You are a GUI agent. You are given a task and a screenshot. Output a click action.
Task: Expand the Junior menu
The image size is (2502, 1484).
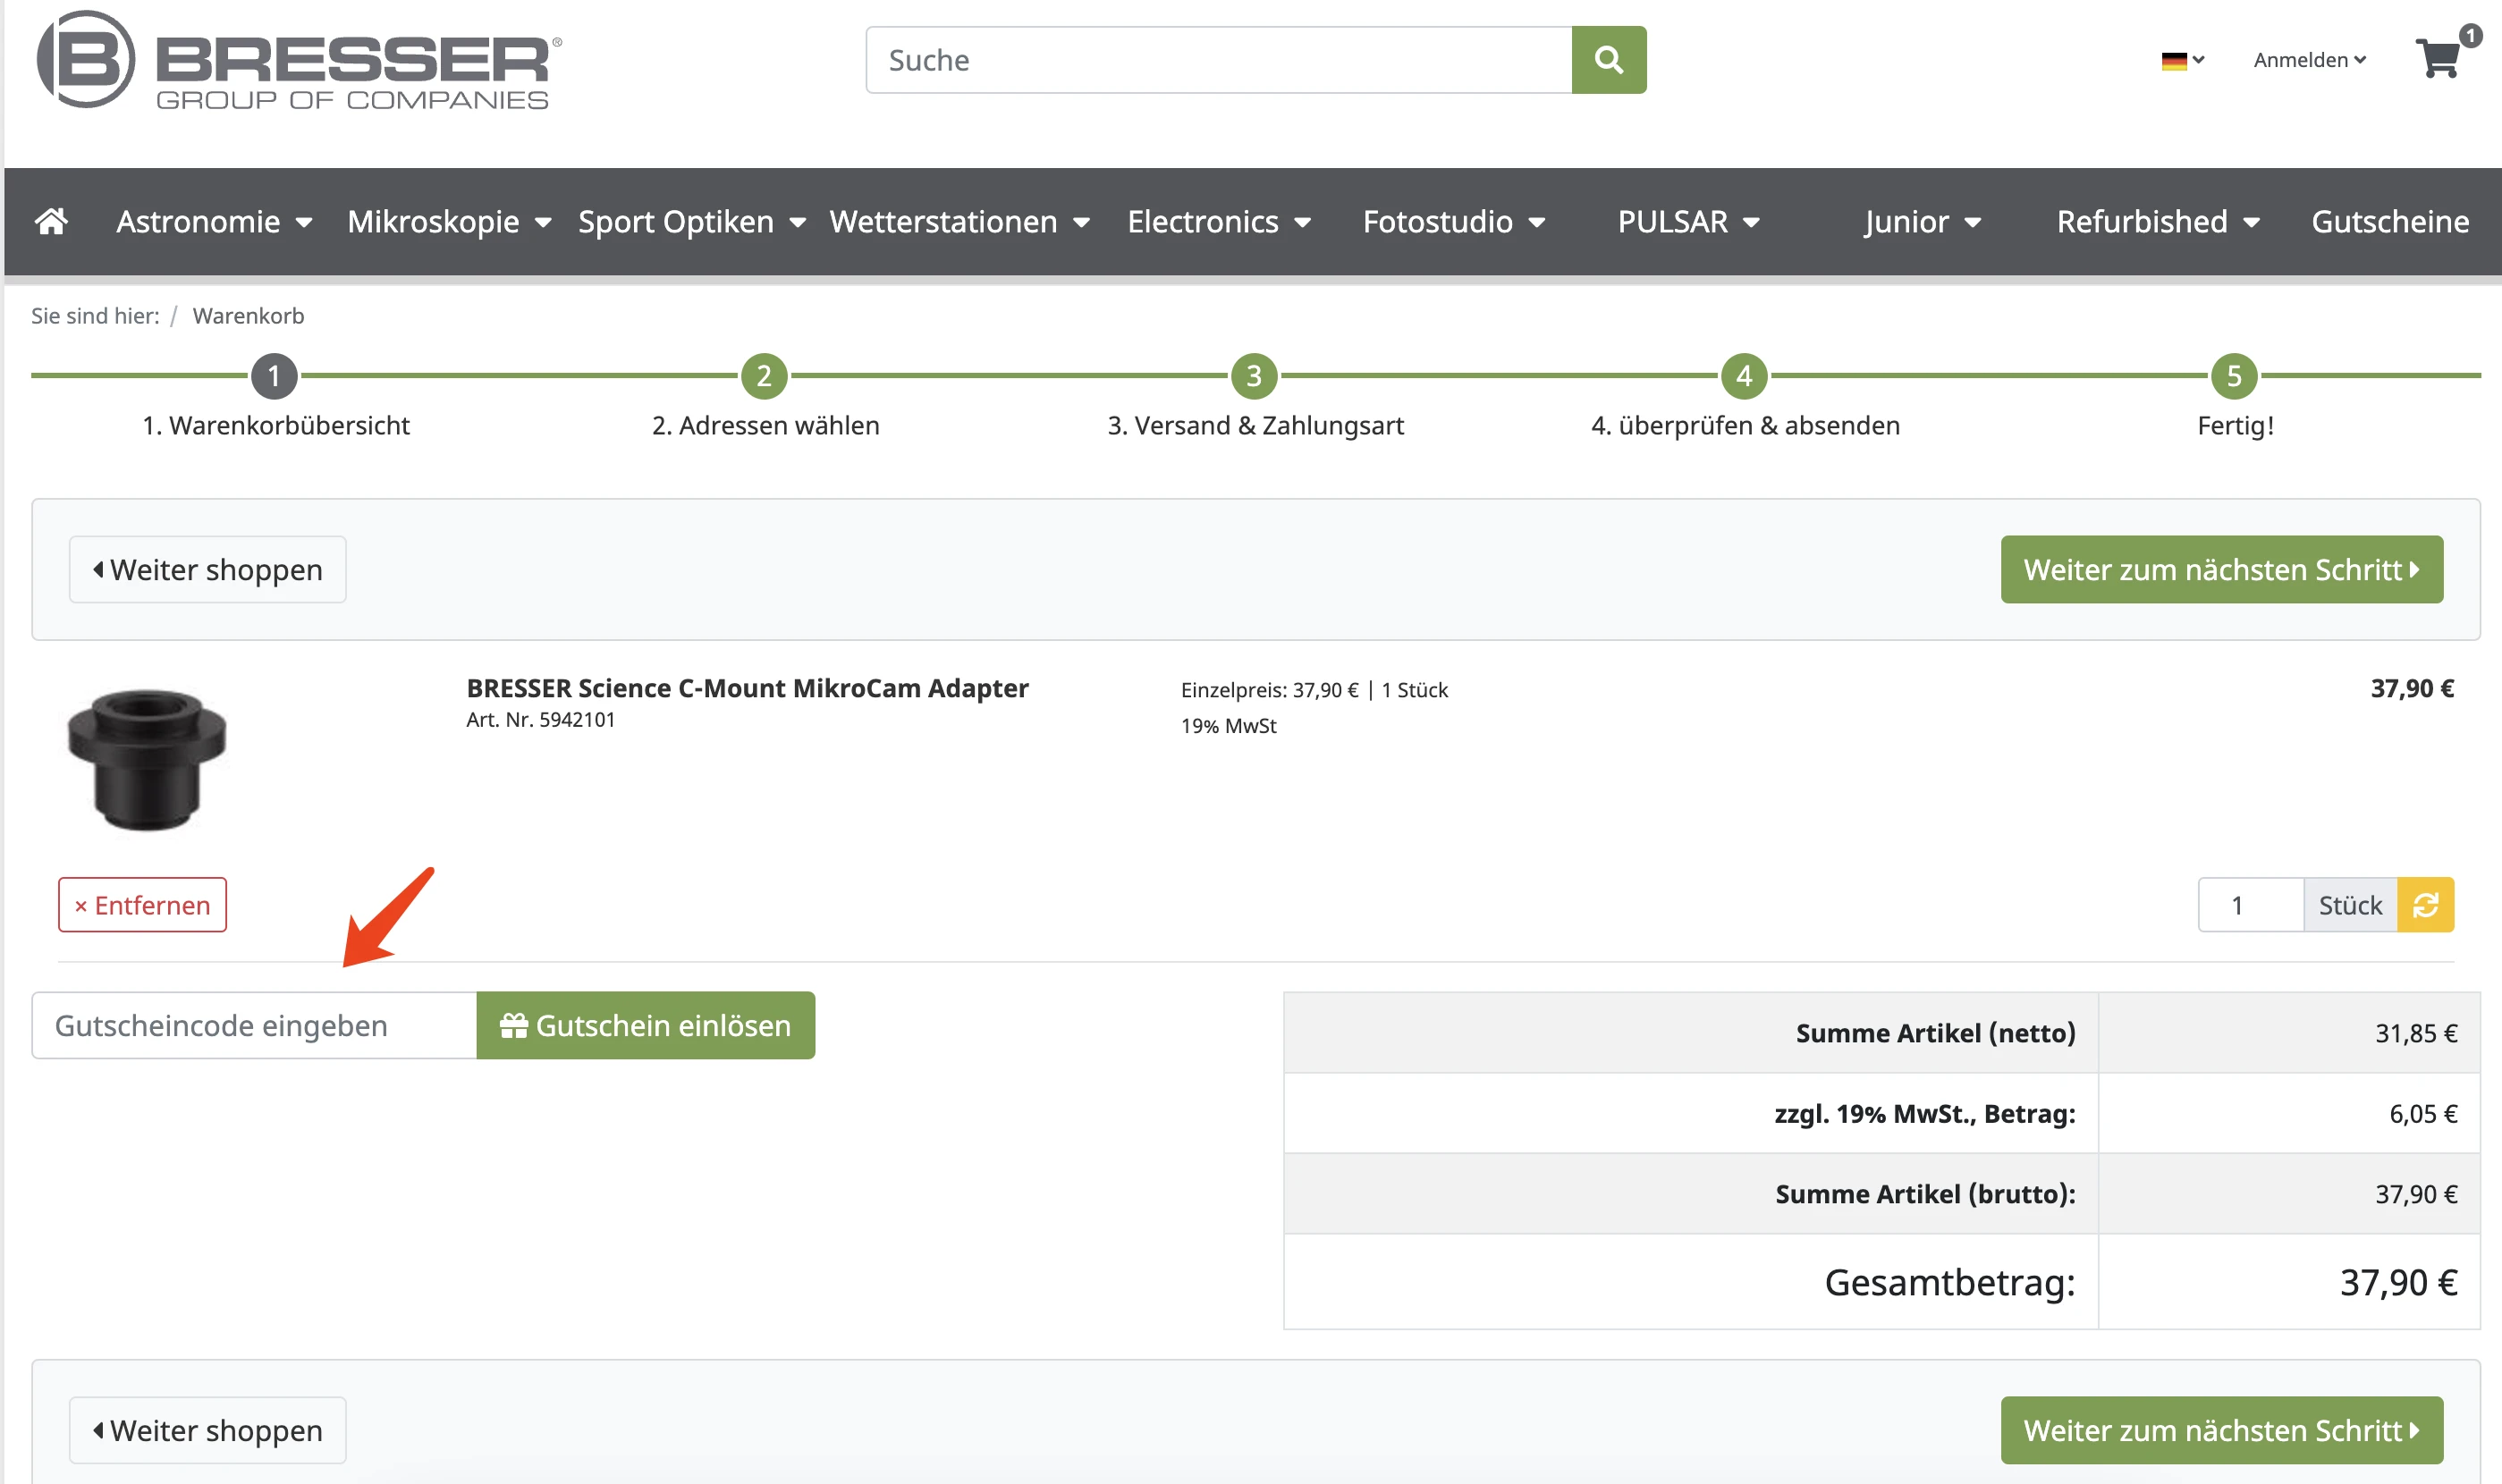(1922, 221)
